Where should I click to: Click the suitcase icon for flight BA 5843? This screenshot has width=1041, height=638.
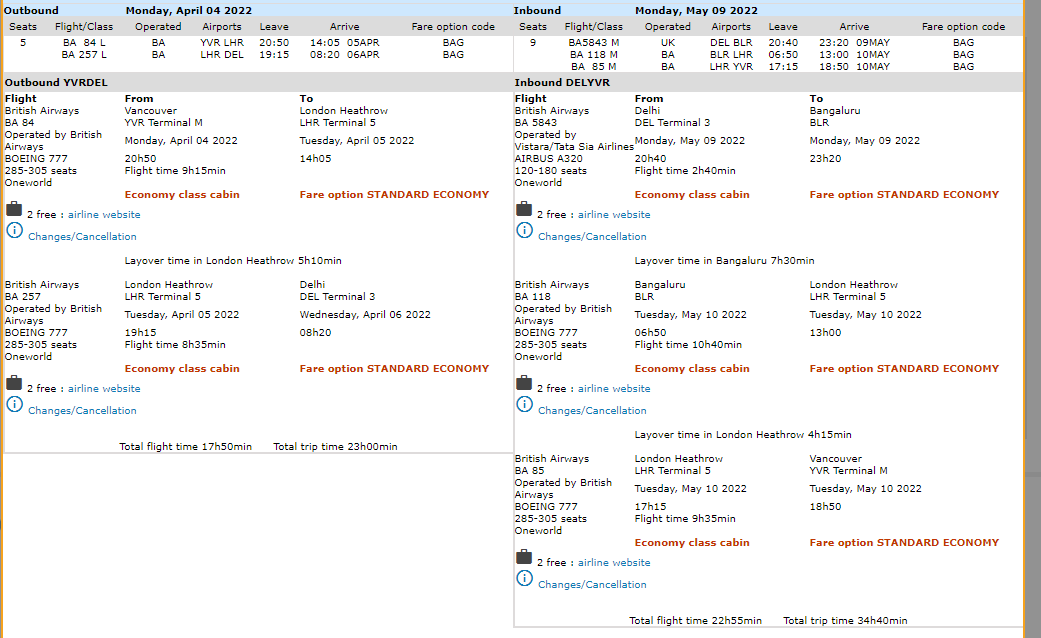[x=524, y=210]
